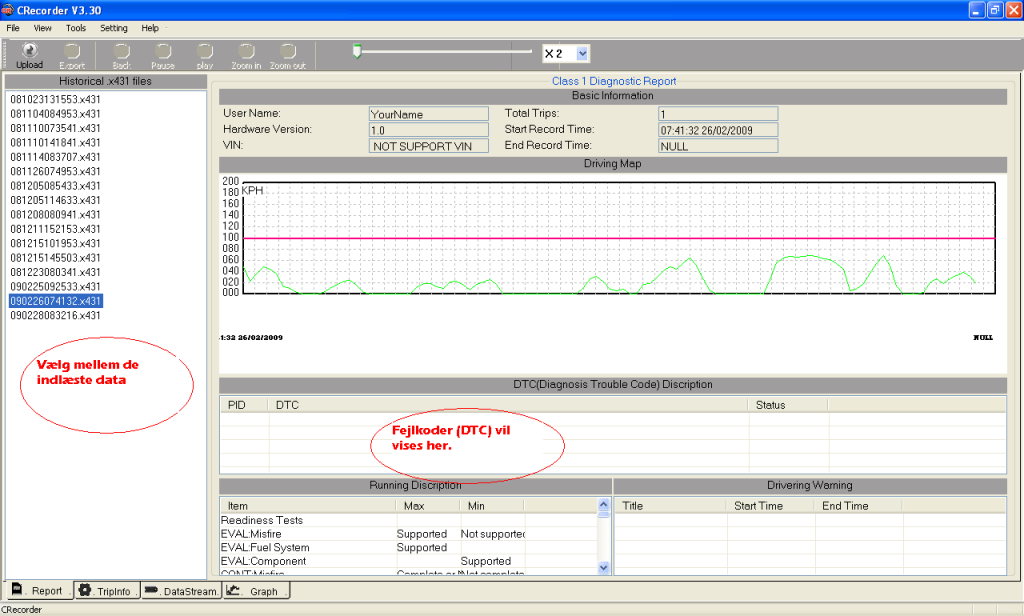Viewport: 1024px width, 616px height.
Task: Select file 090228083216.x431 in the list
Action: tap(55, 315)
